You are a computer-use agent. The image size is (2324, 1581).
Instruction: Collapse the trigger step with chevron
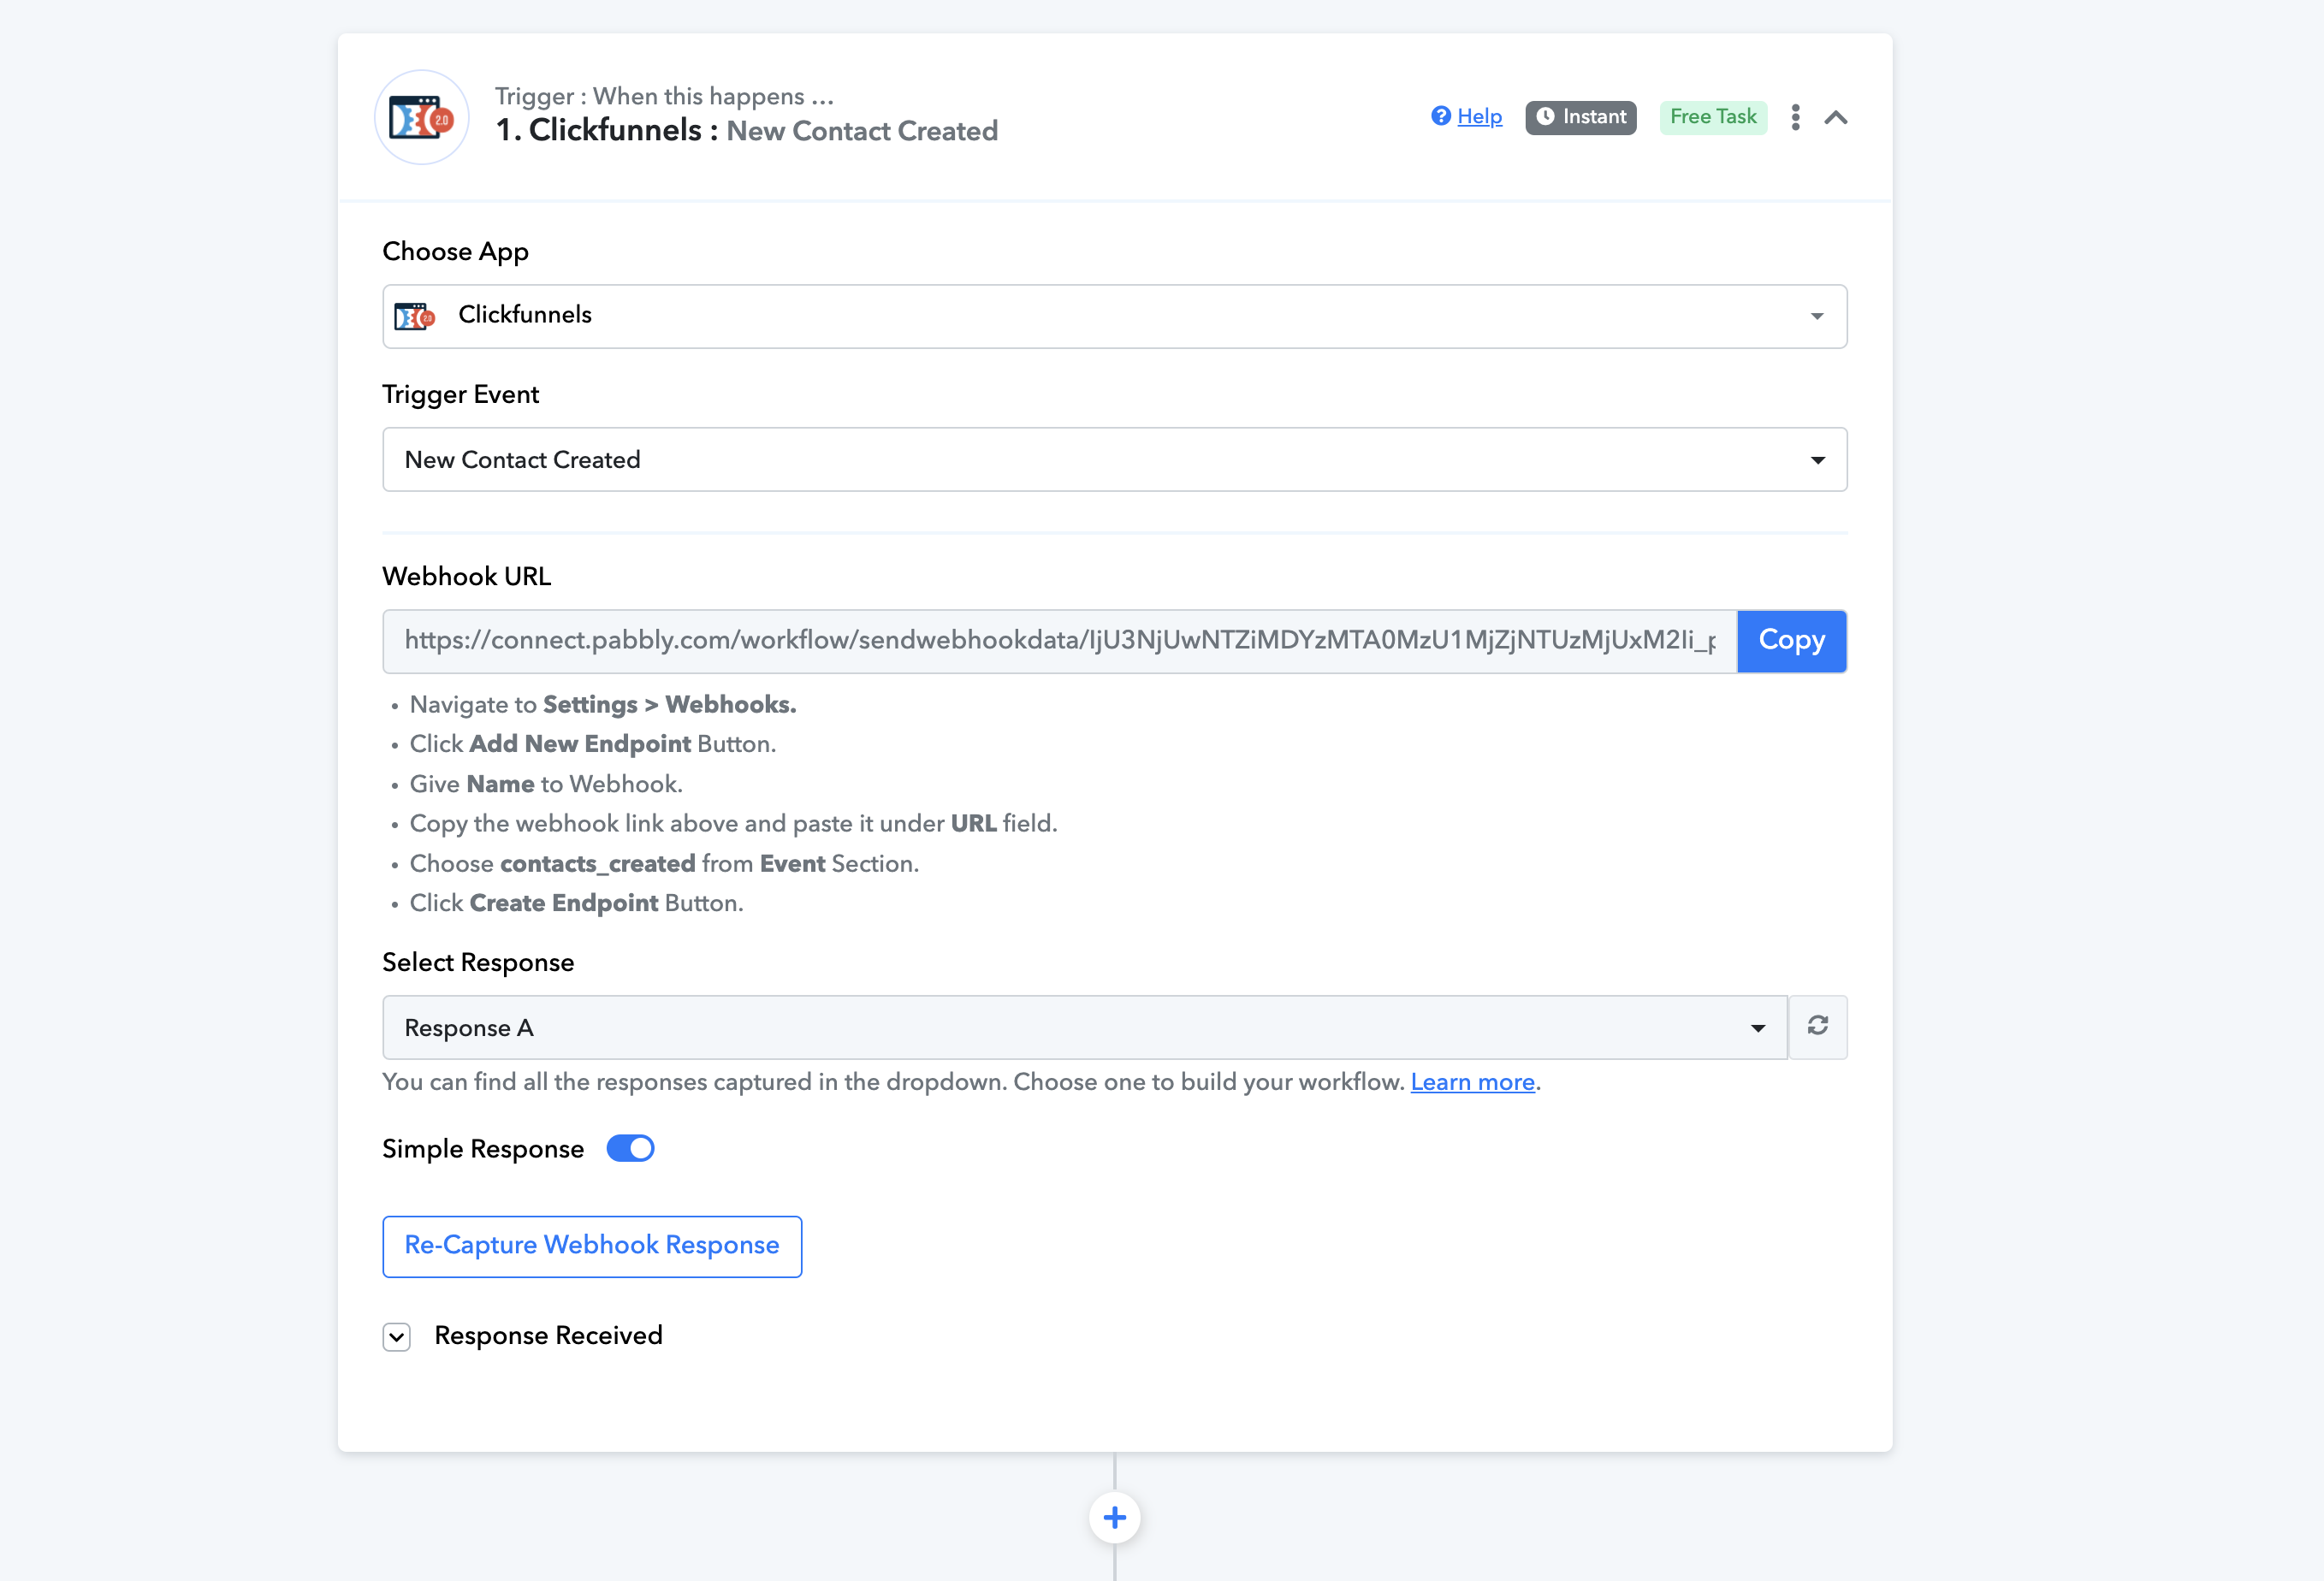[x=1836, y=117]
